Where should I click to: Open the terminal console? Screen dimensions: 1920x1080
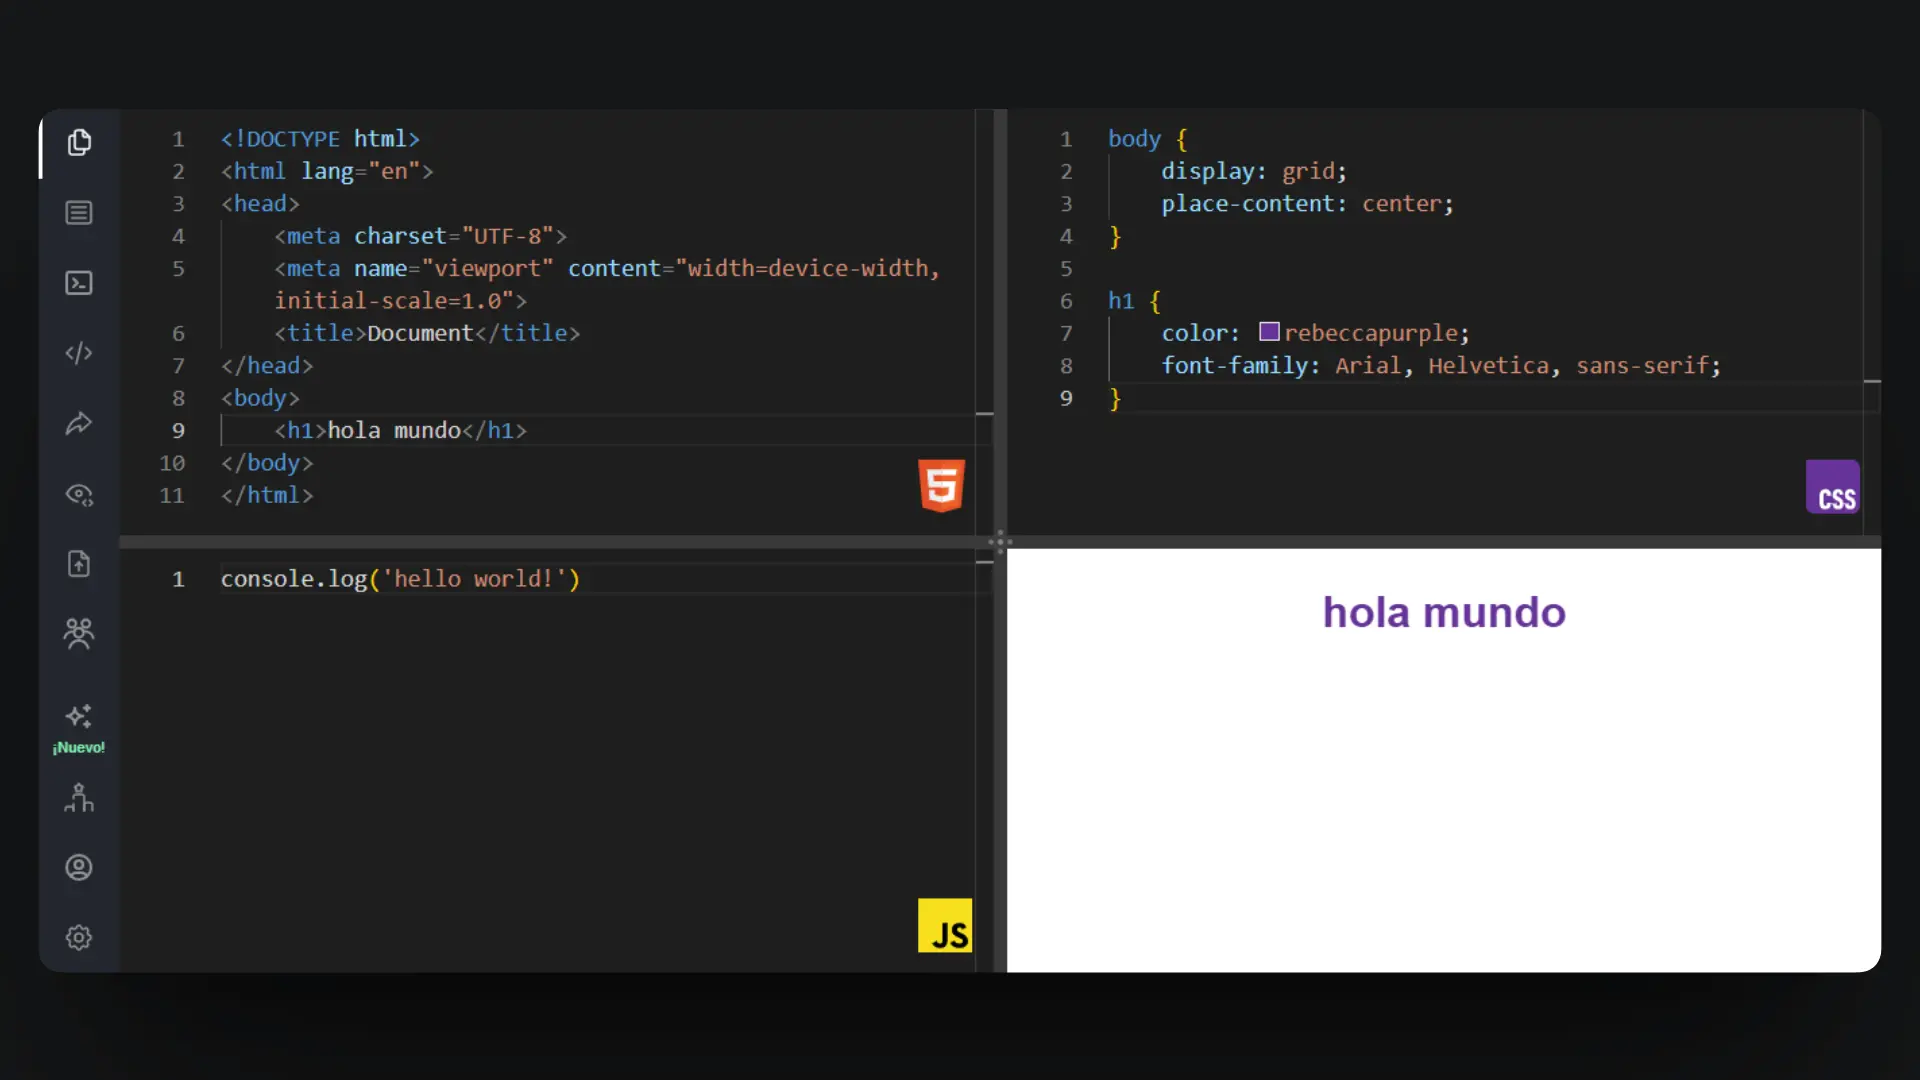79,283
